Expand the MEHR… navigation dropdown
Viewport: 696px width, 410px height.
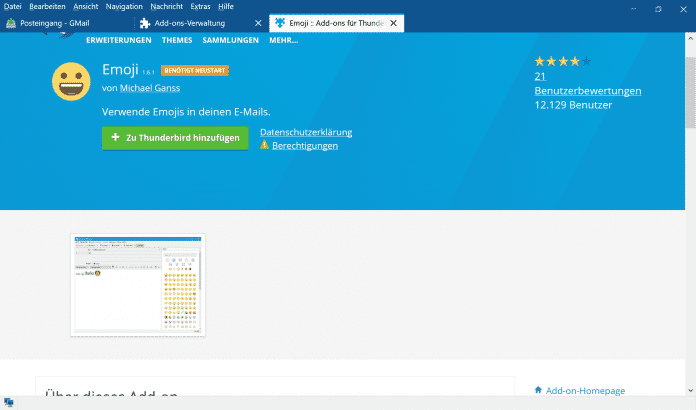tap(283, 40)
